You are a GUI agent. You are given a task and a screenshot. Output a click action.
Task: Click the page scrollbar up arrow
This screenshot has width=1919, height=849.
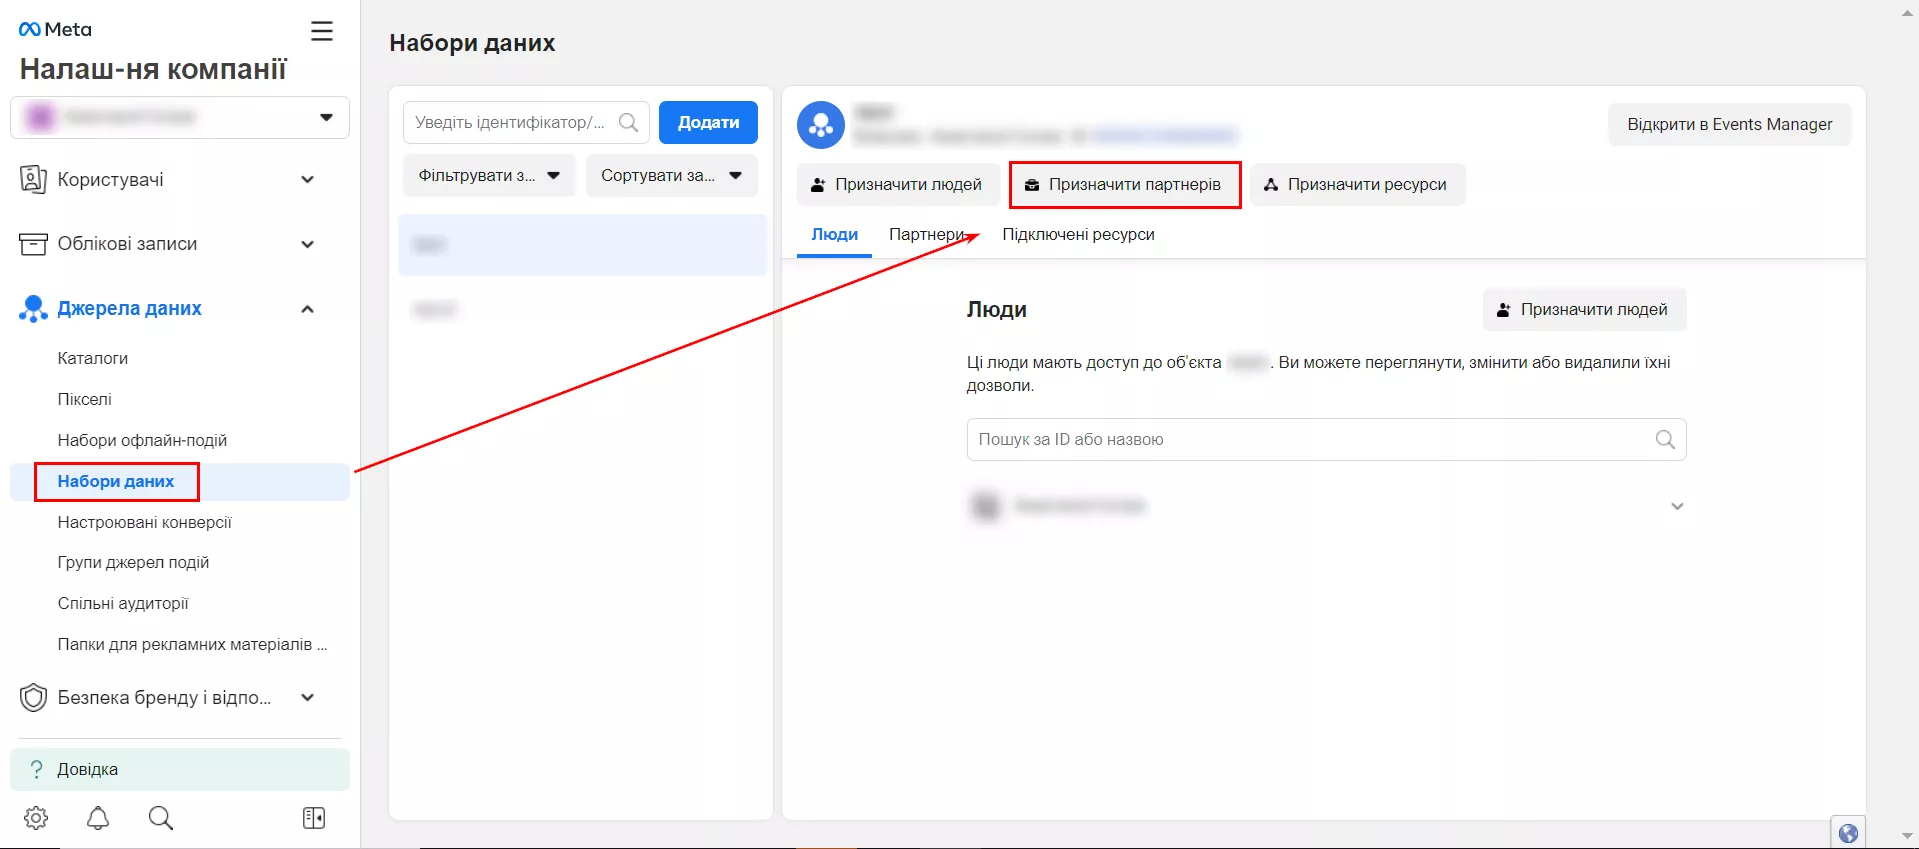1907,13
